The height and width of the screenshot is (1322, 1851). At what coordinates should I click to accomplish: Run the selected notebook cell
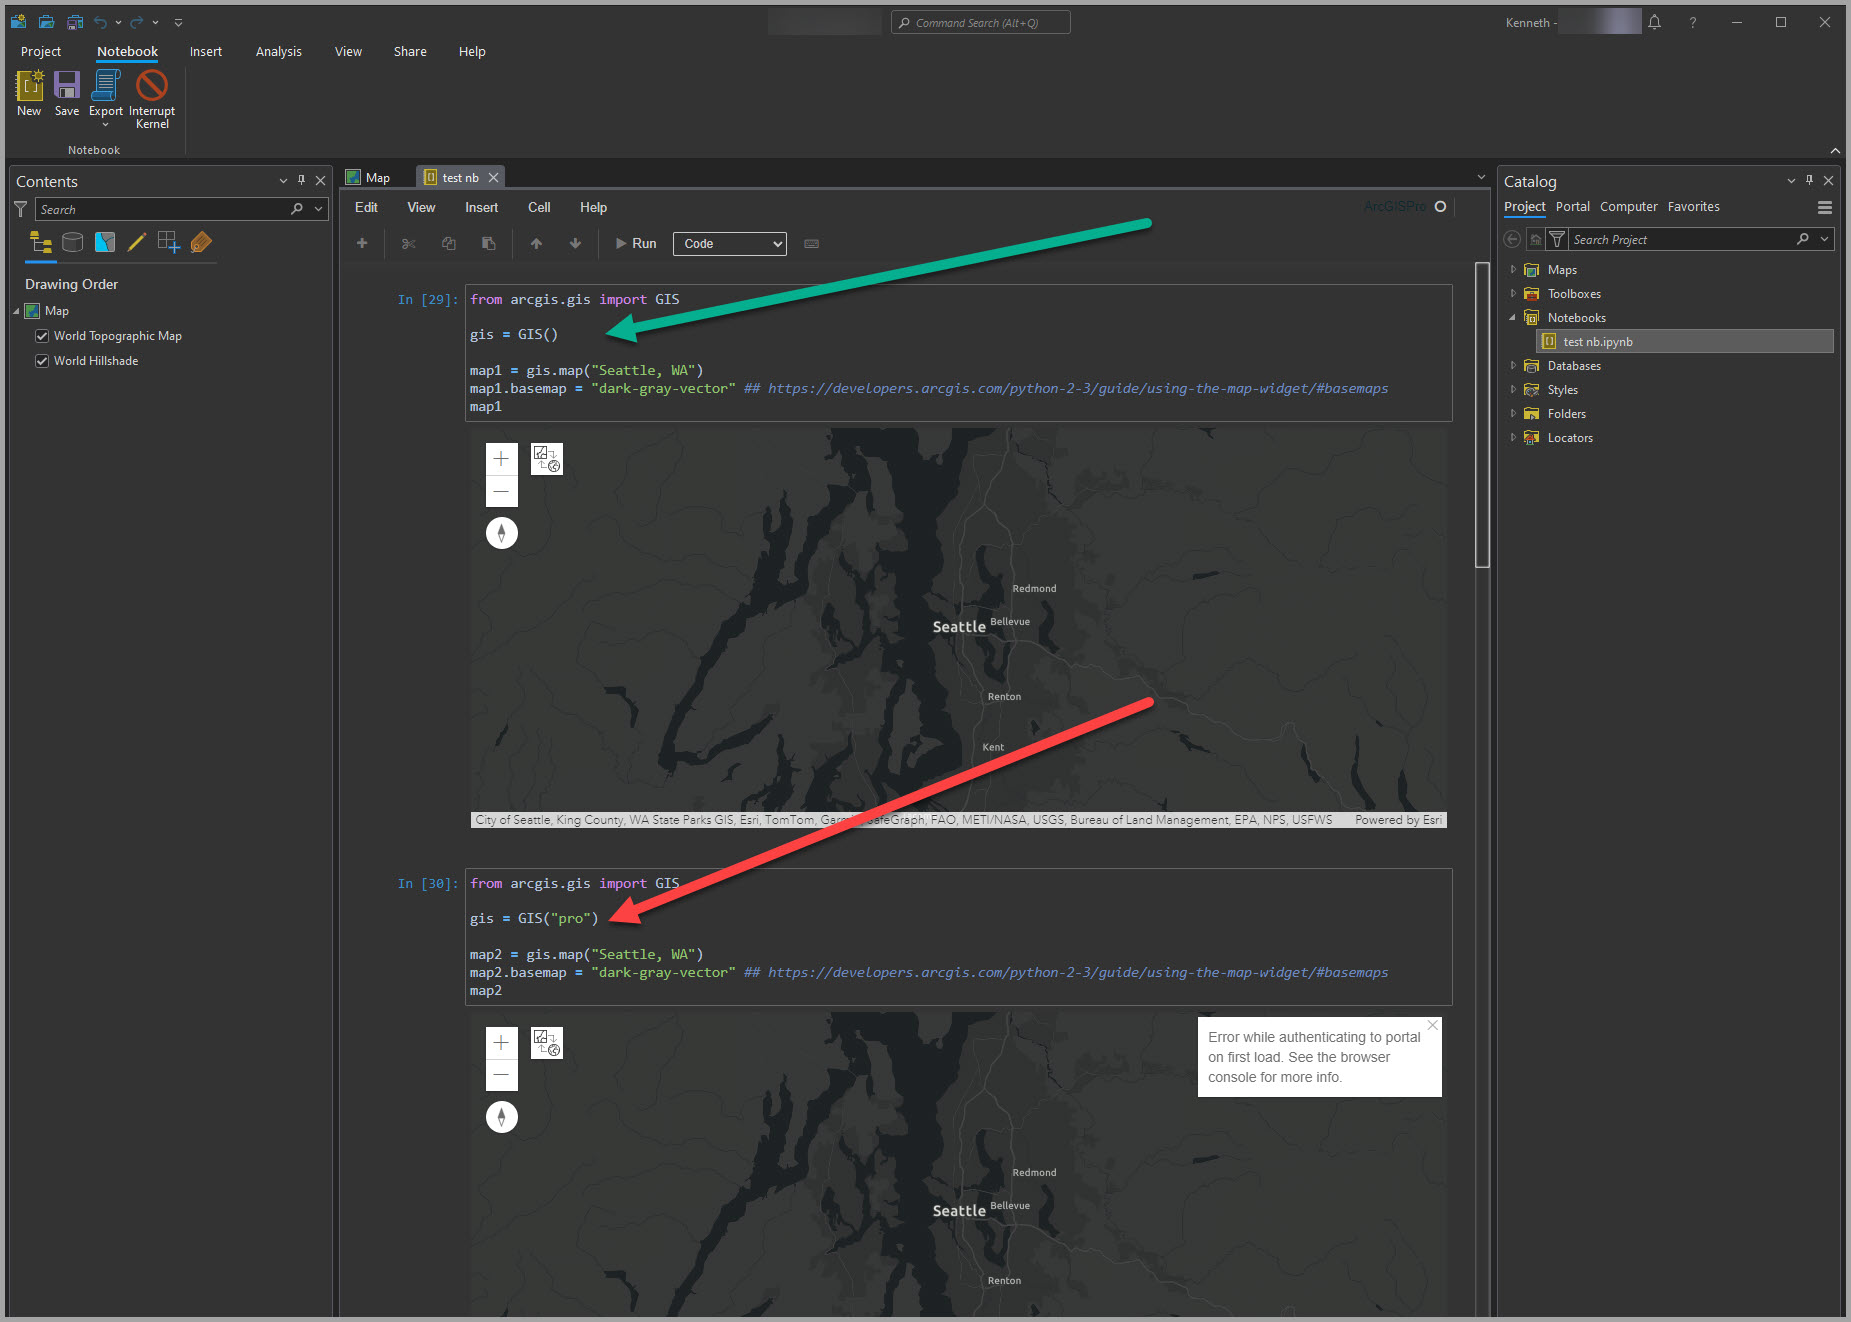tap(636, 243)
